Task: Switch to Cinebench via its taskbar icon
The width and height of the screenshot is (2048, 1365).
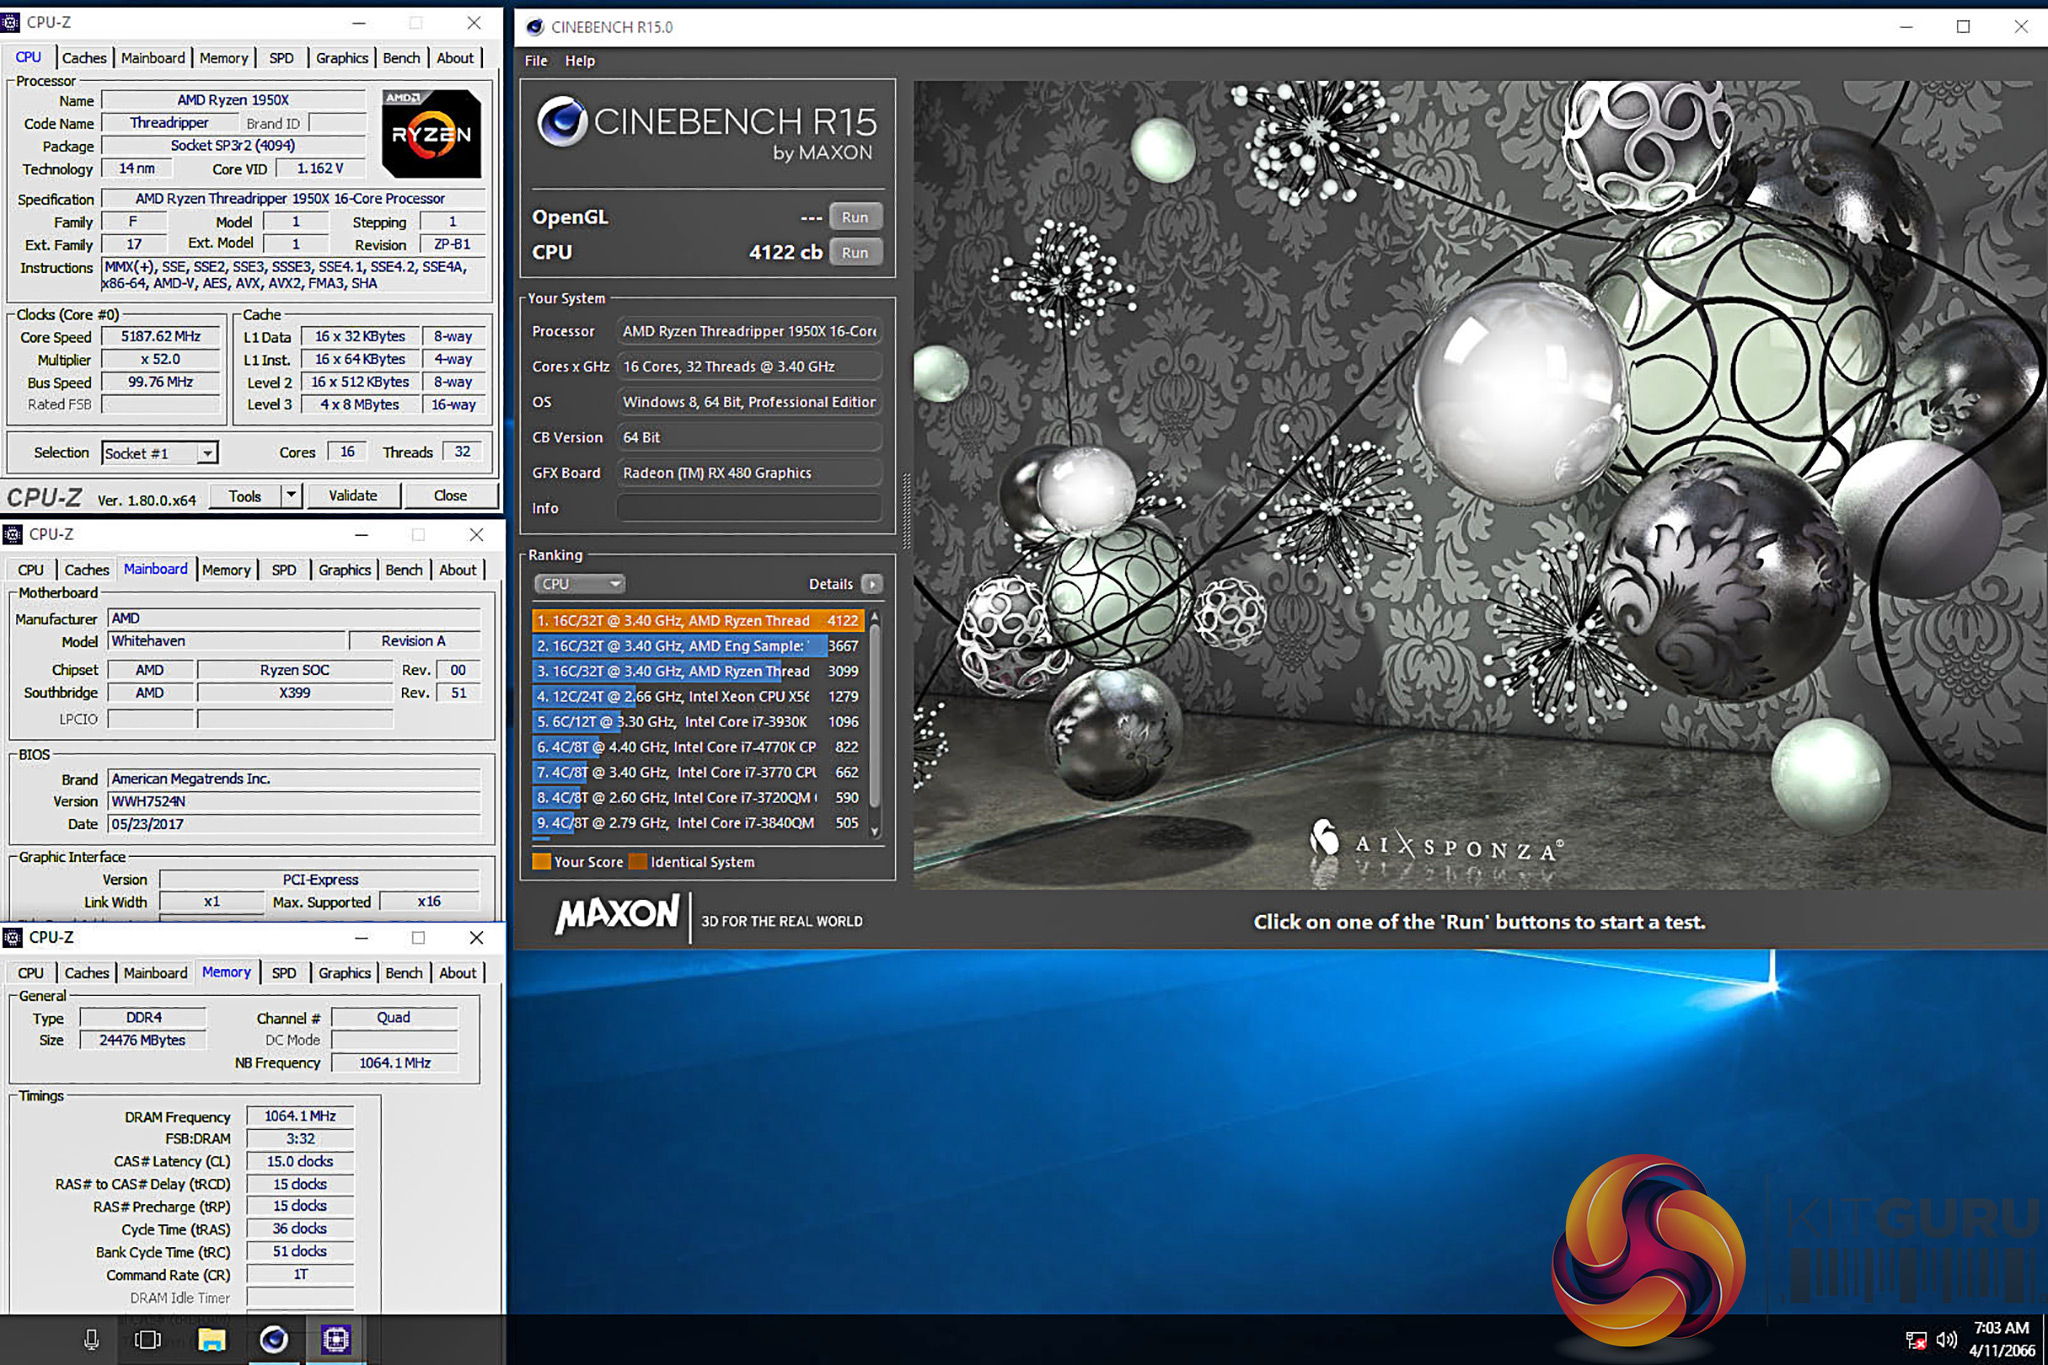Action: pos(273,1339)
